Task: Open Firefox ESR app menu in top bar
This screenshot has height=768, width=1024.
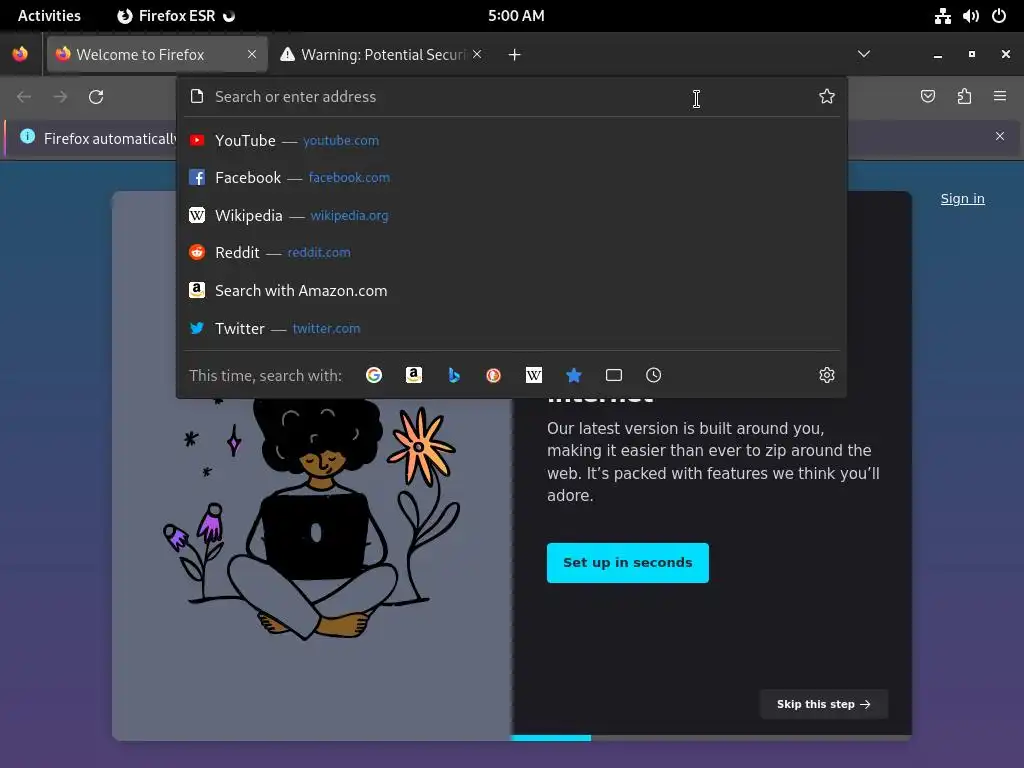Action: [x=176, y=16]
